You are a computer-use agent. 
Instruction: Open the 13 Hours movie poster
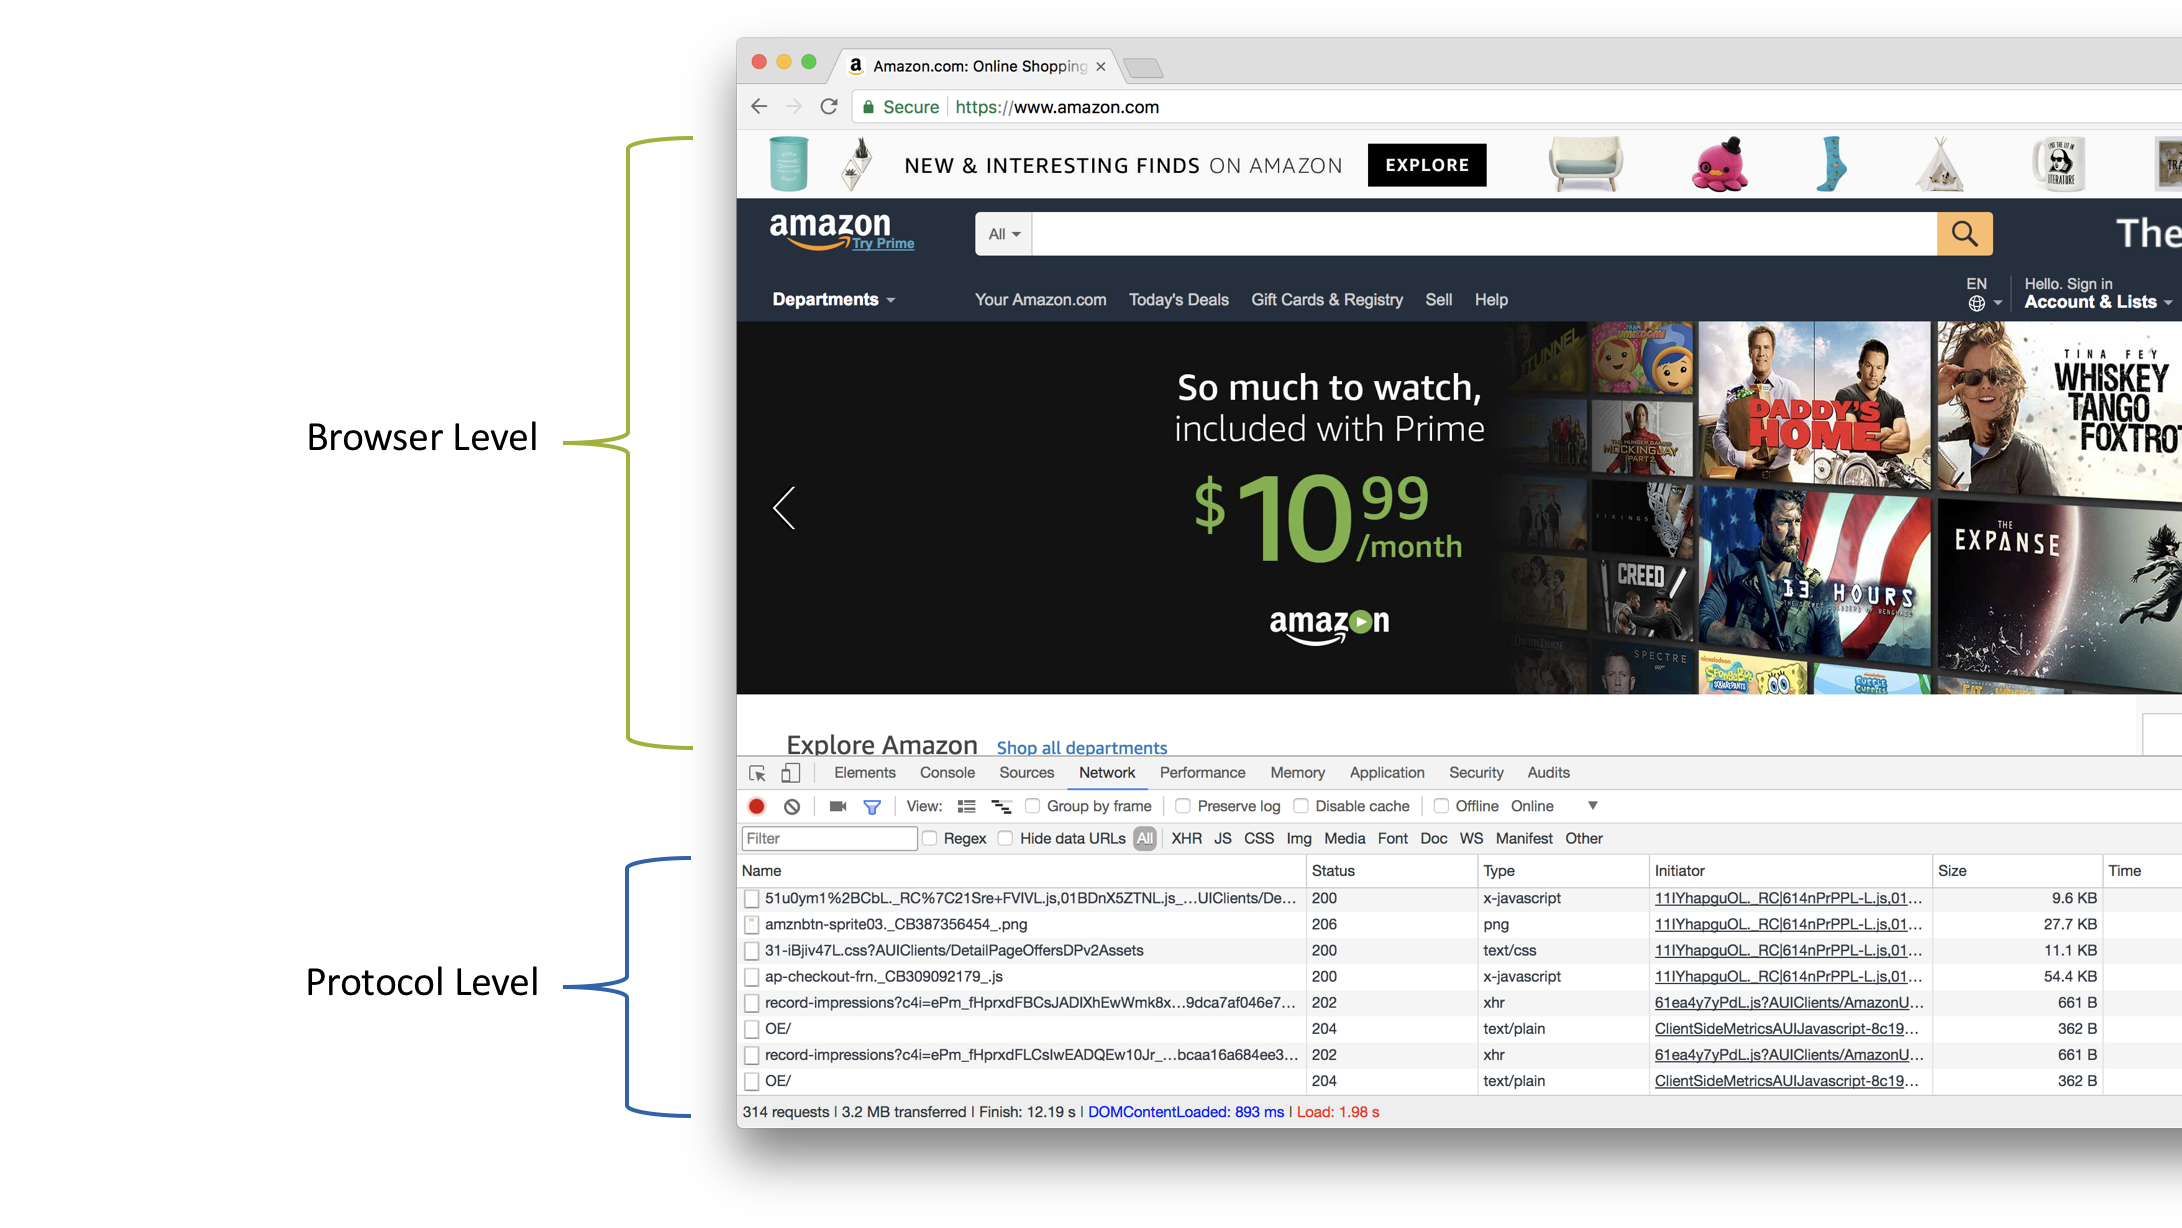[x=1815, y=577]
